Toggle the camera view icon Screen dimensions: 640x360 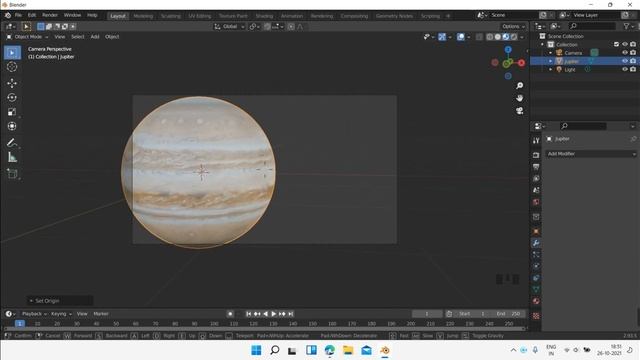click(x=519, y=111)
